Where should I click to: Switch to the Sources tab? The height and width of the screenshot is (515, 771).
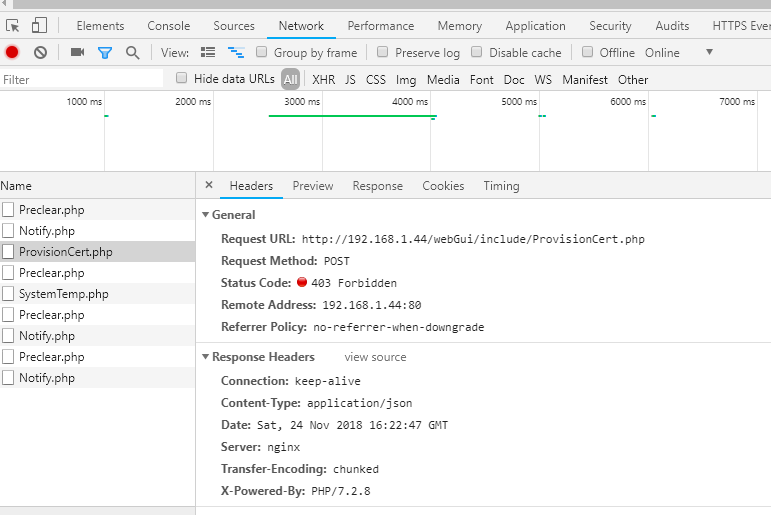(234, 26)
